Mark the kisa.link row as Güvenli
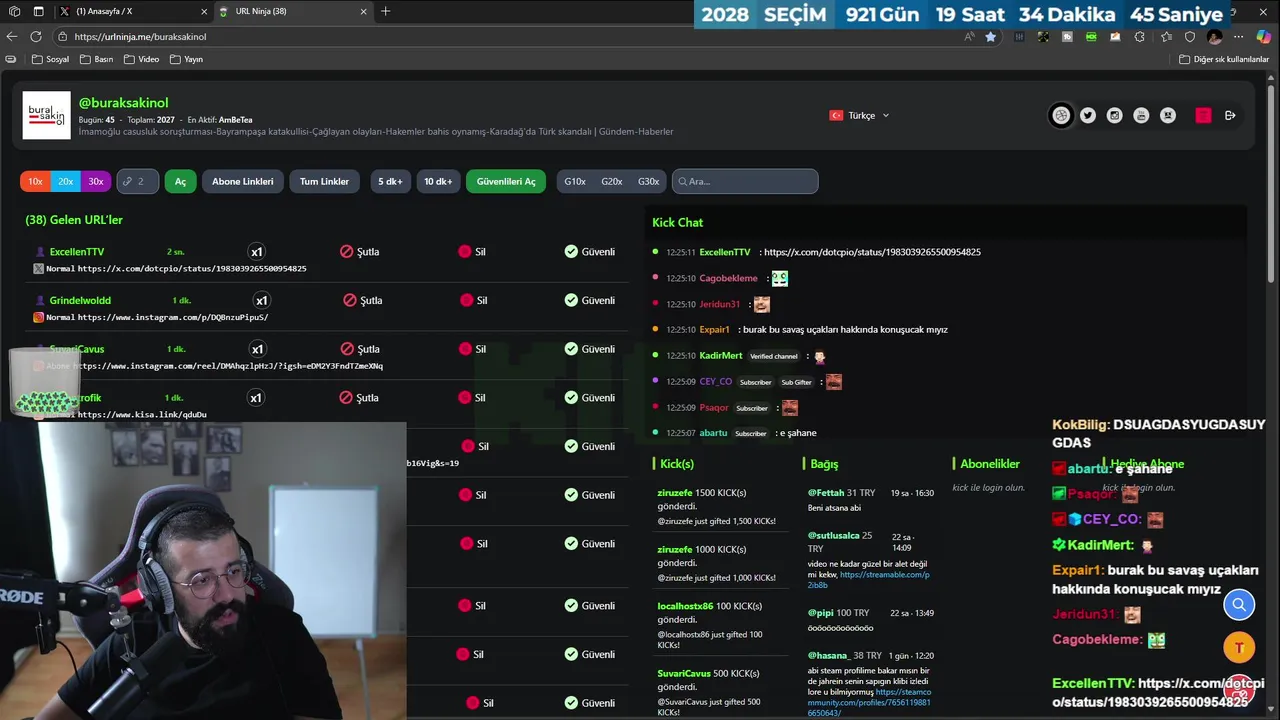The image size is (1280, 720). click(589, 397)
